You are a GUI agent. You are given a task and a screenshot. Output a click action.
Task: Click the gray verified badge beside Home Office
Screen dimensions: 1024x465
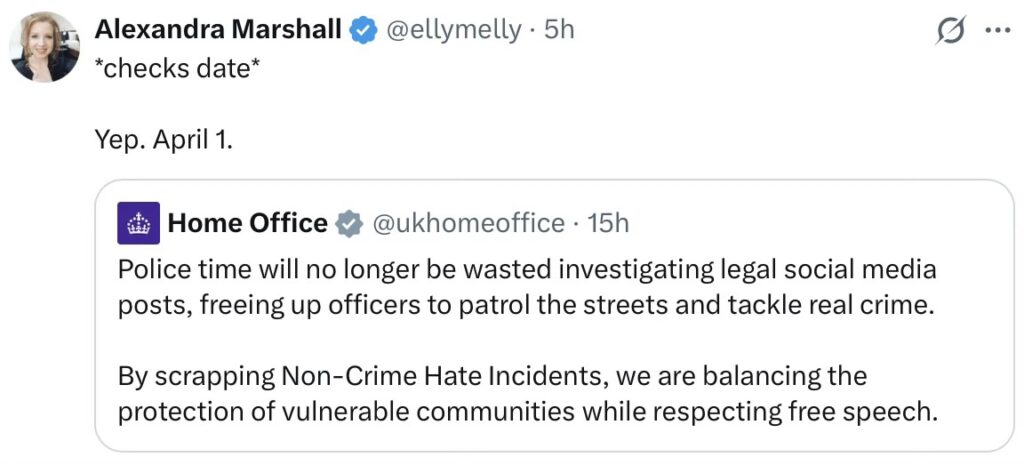point(348,223)
